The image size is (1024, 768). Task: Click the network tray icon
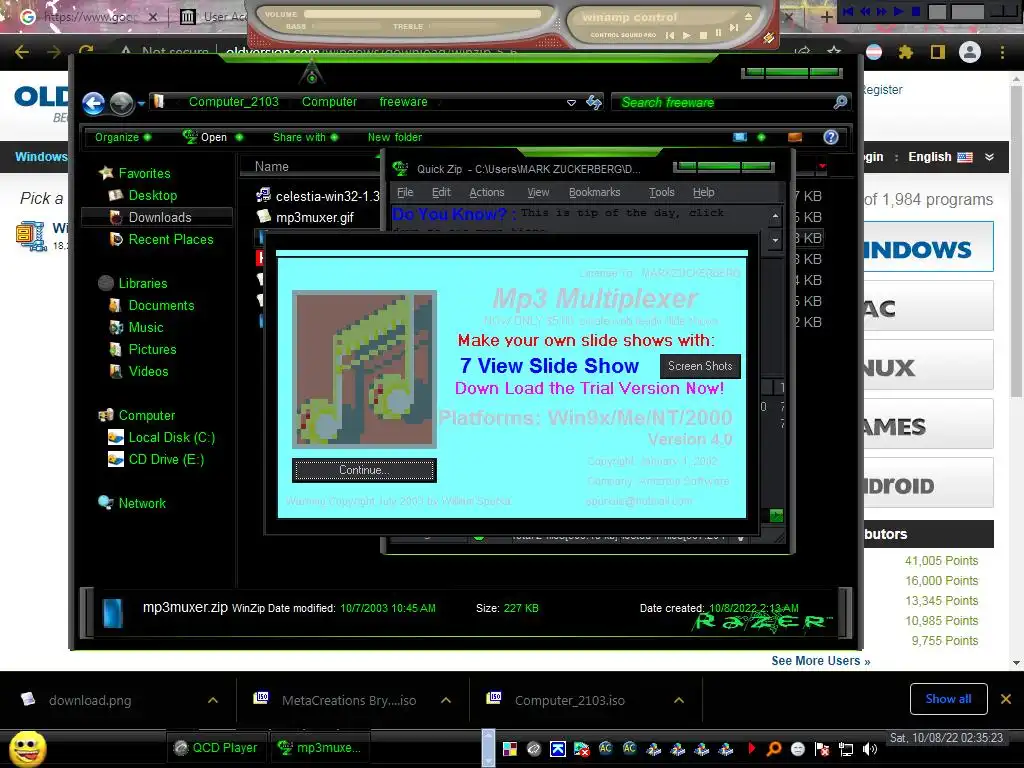pyautogui.click(x=846, y=749)
